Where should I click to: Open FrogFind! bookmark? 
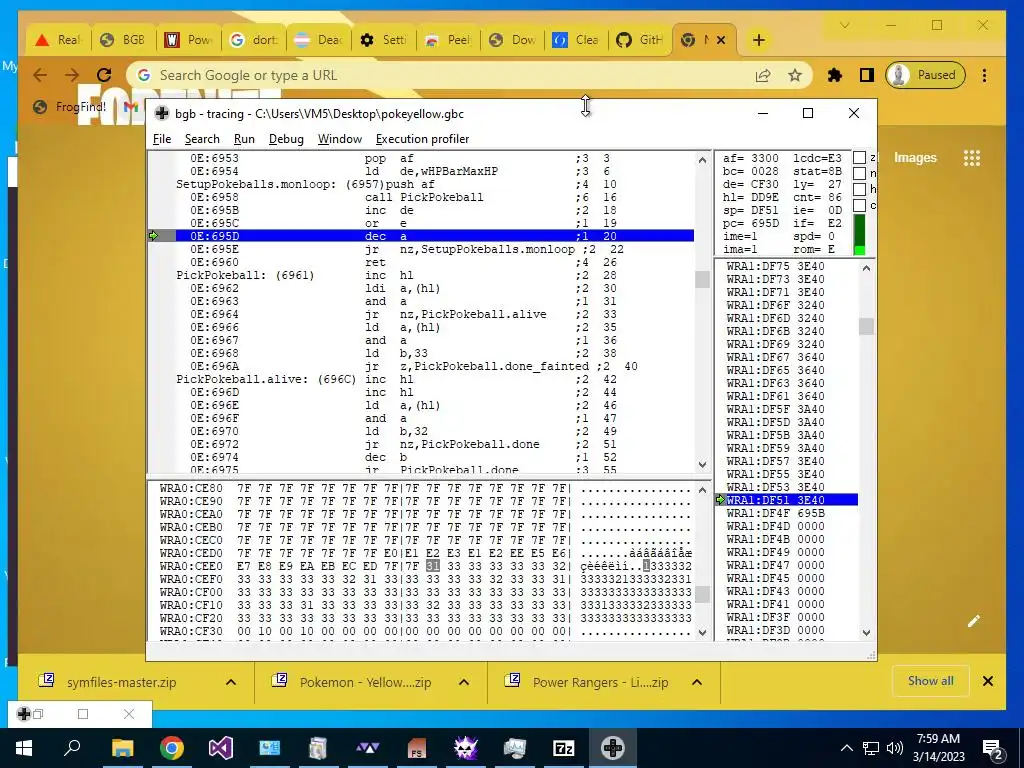71,106
